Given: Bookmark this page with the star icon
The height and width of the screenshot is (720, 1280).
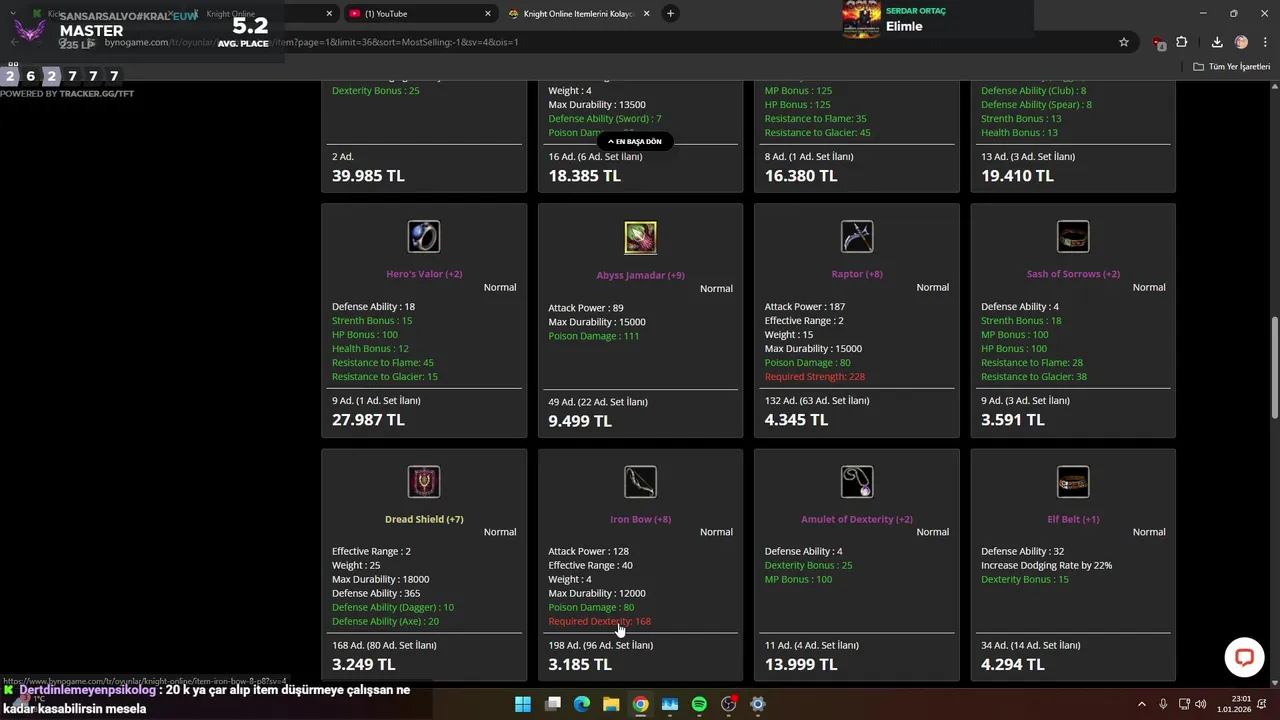Looking at the screenshot, I should [1124, 42].
